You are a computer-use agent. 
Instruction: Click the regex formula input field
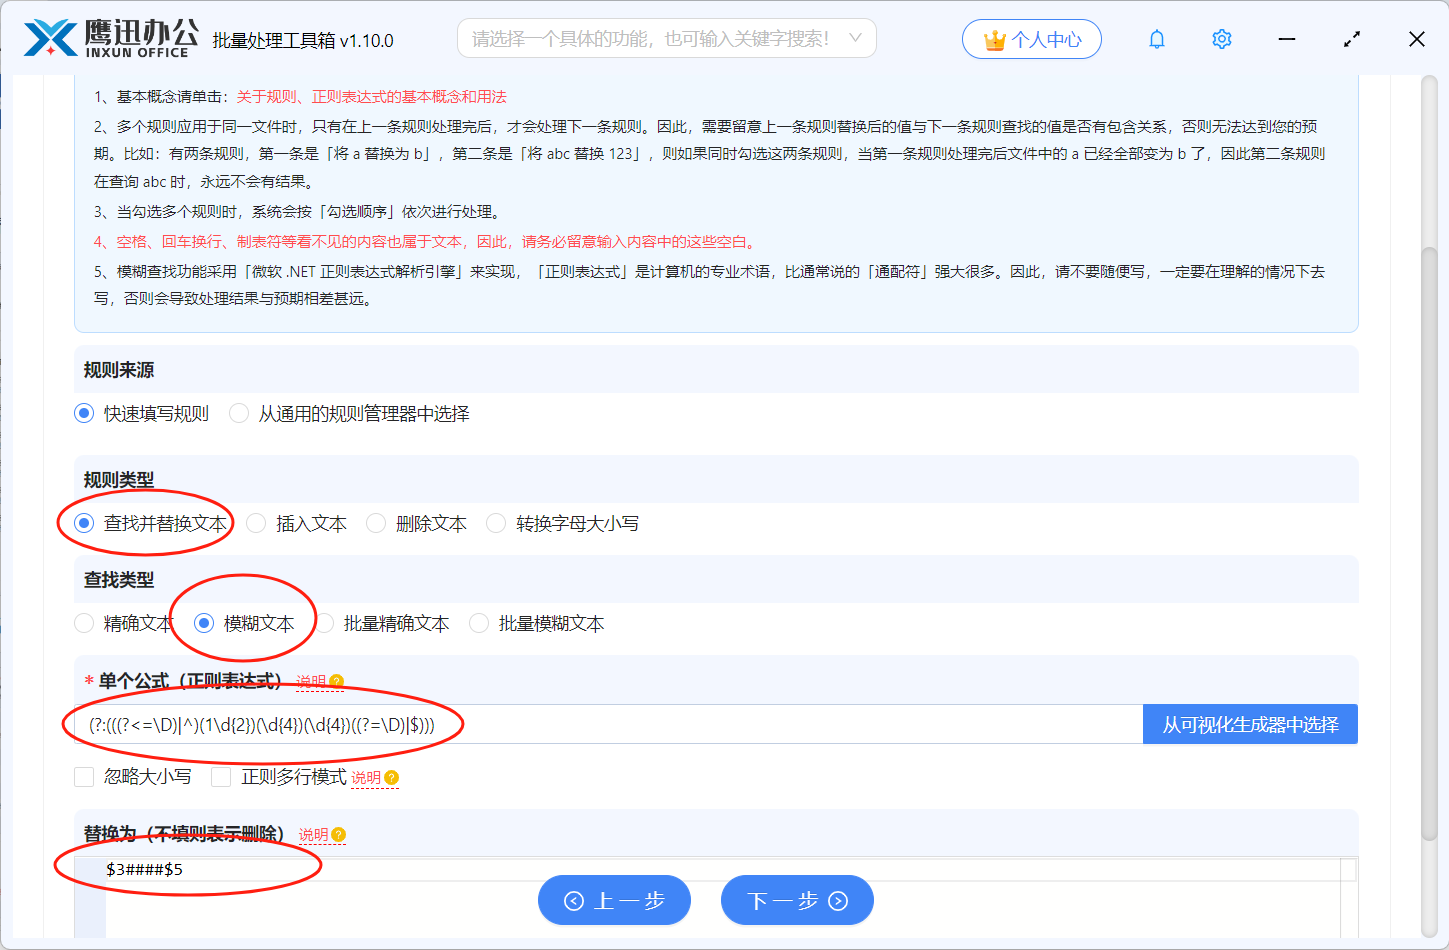click(x=609, y=725)
